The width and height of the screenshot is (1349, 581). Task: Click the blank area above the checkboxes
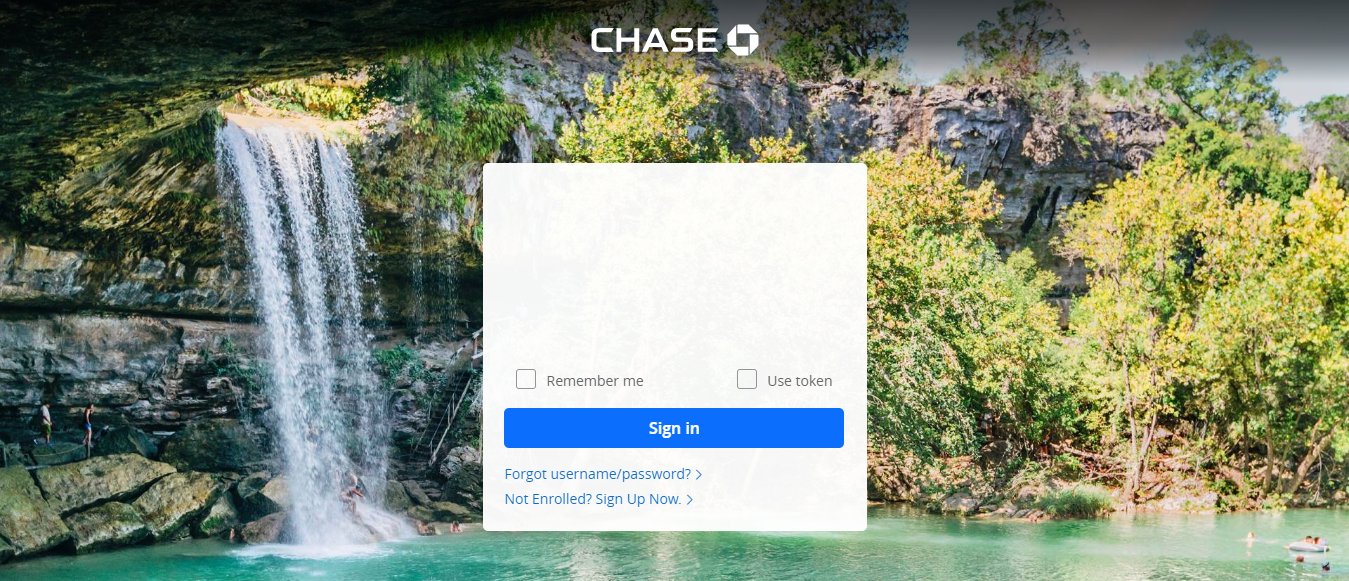674,265
